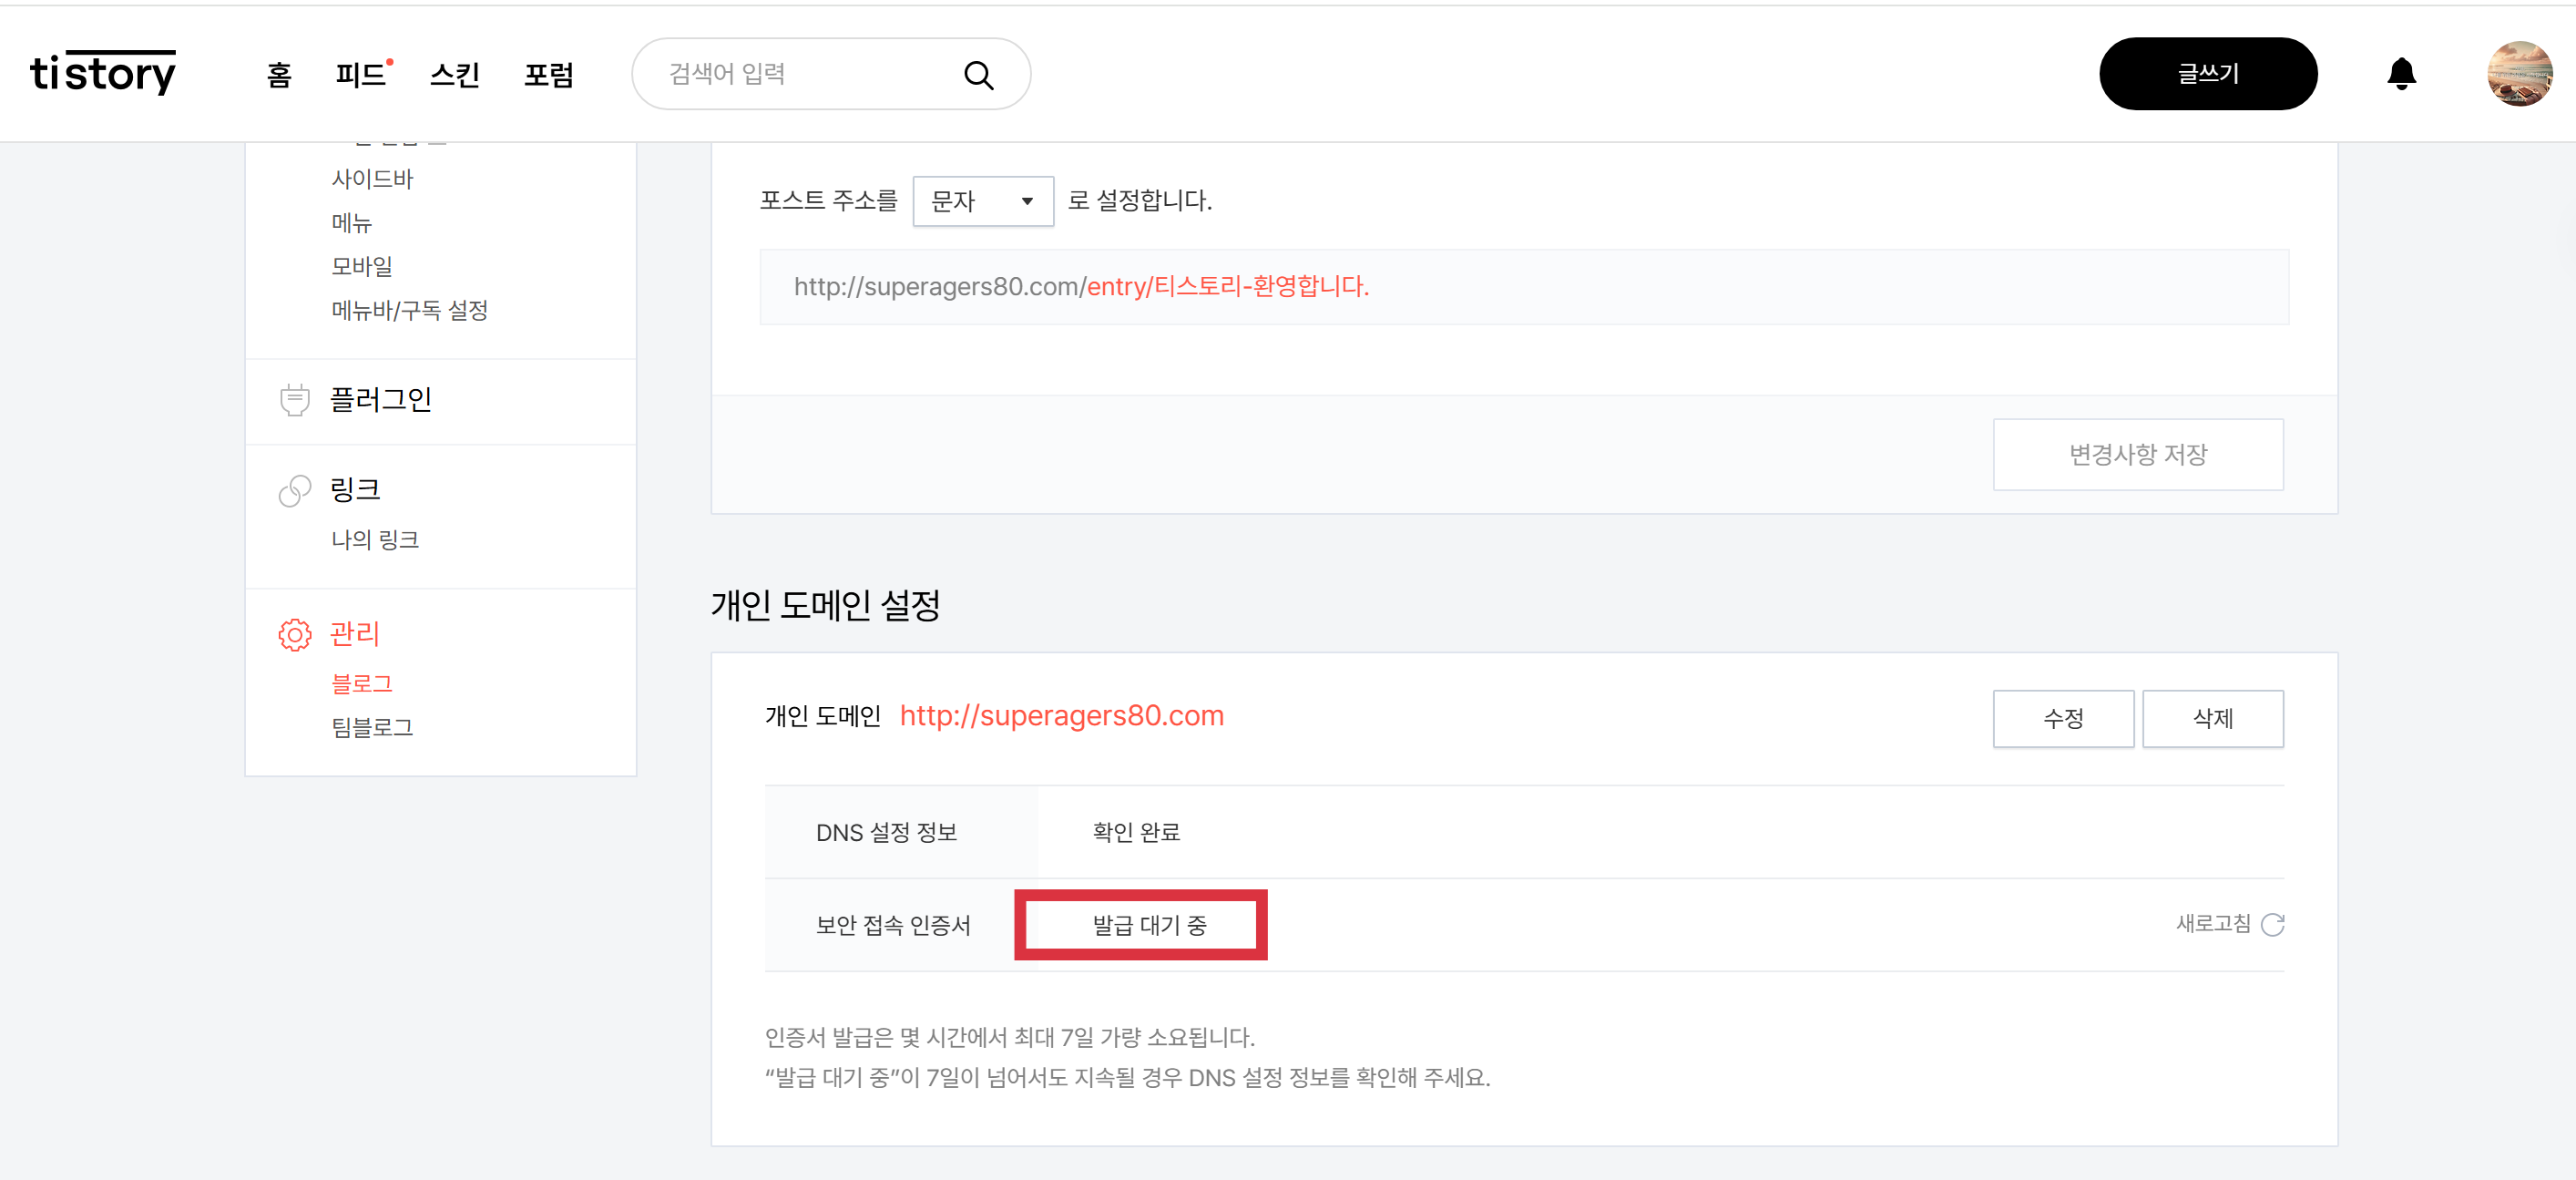
Task: Open the 문자 post address dropdown
Action: click(x=982, y=202)
